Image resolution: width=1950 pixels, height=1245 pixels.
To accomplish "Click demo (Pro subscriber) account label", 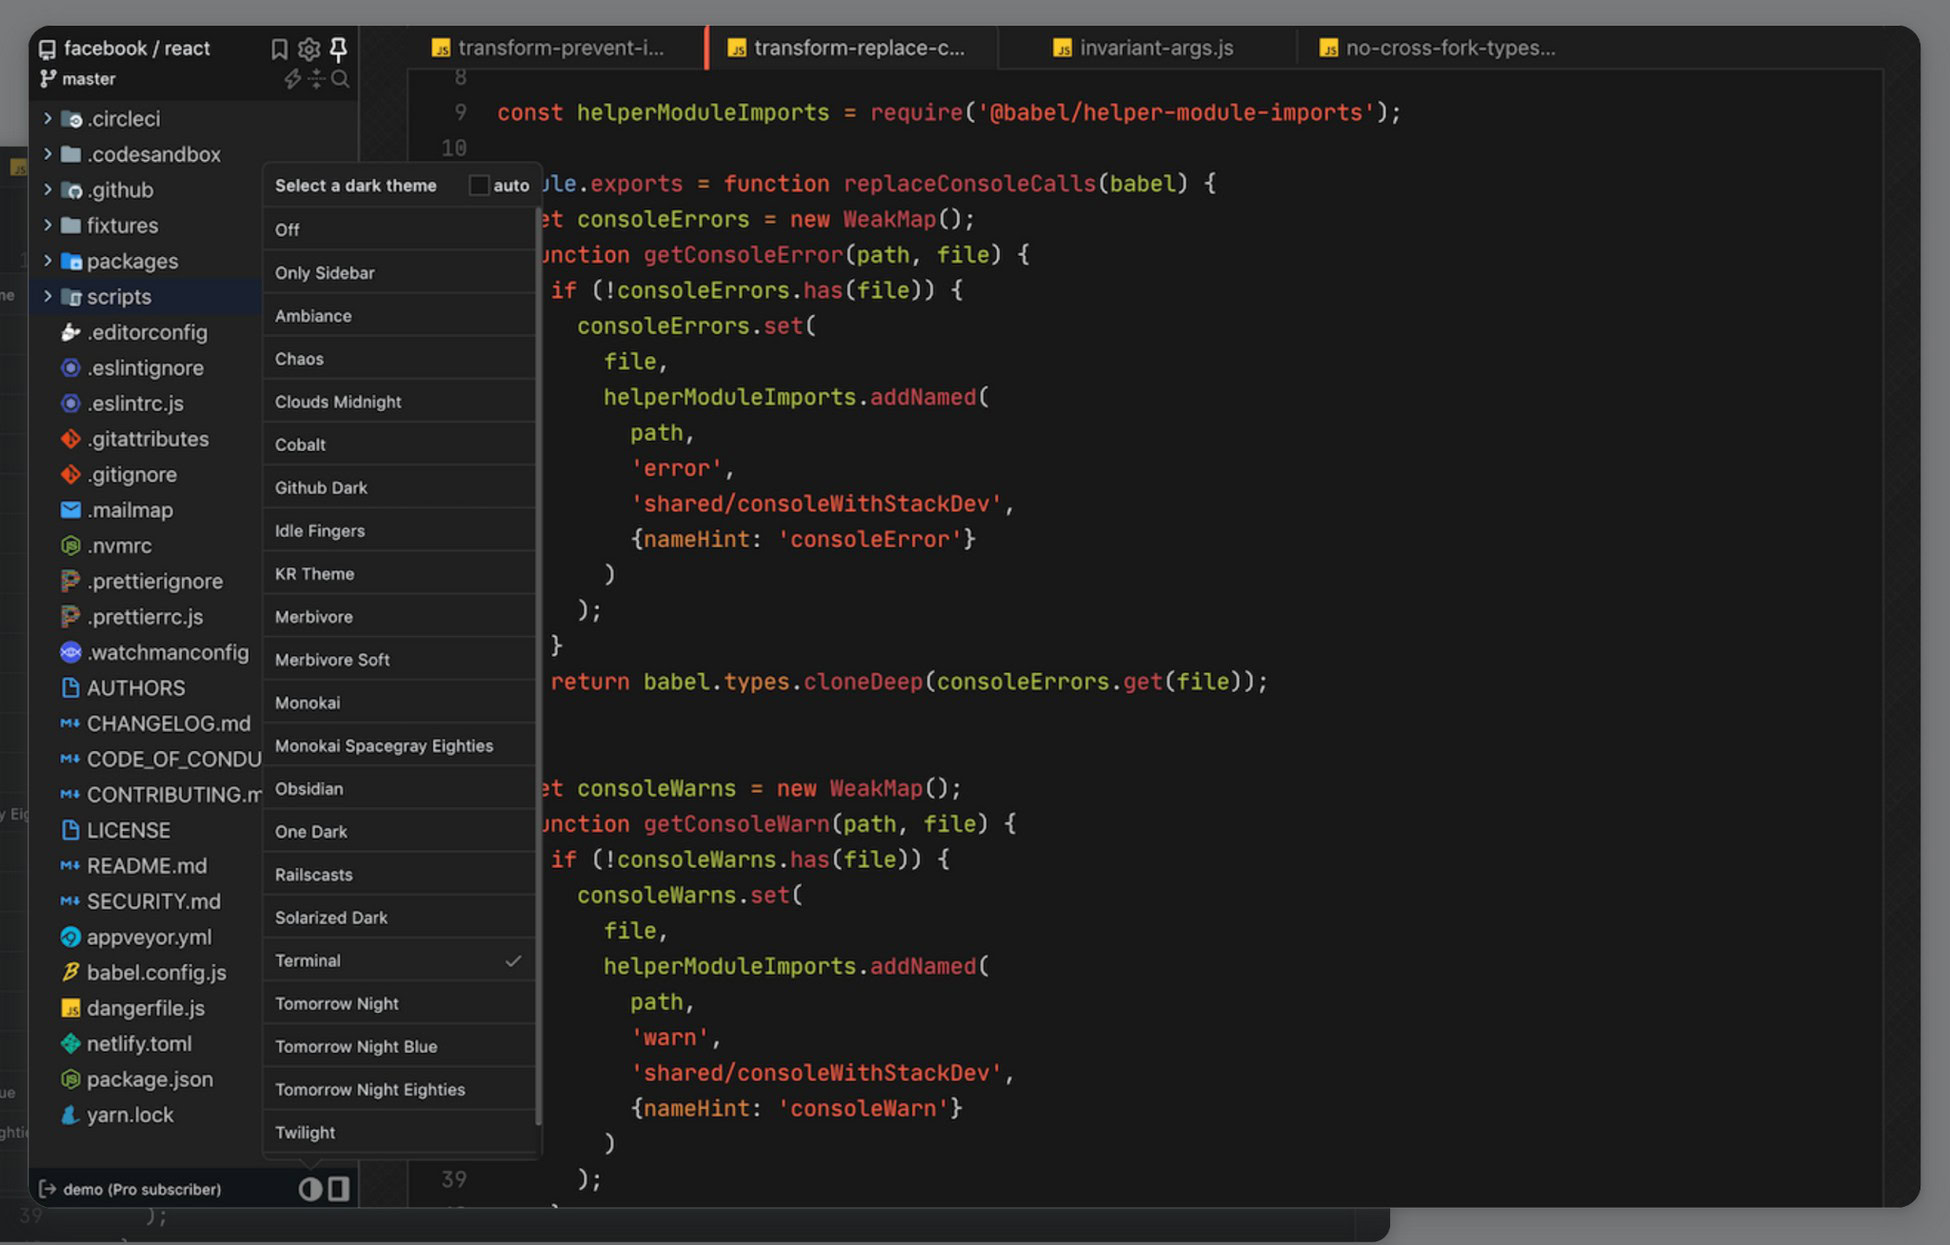I will (142, 1189).
